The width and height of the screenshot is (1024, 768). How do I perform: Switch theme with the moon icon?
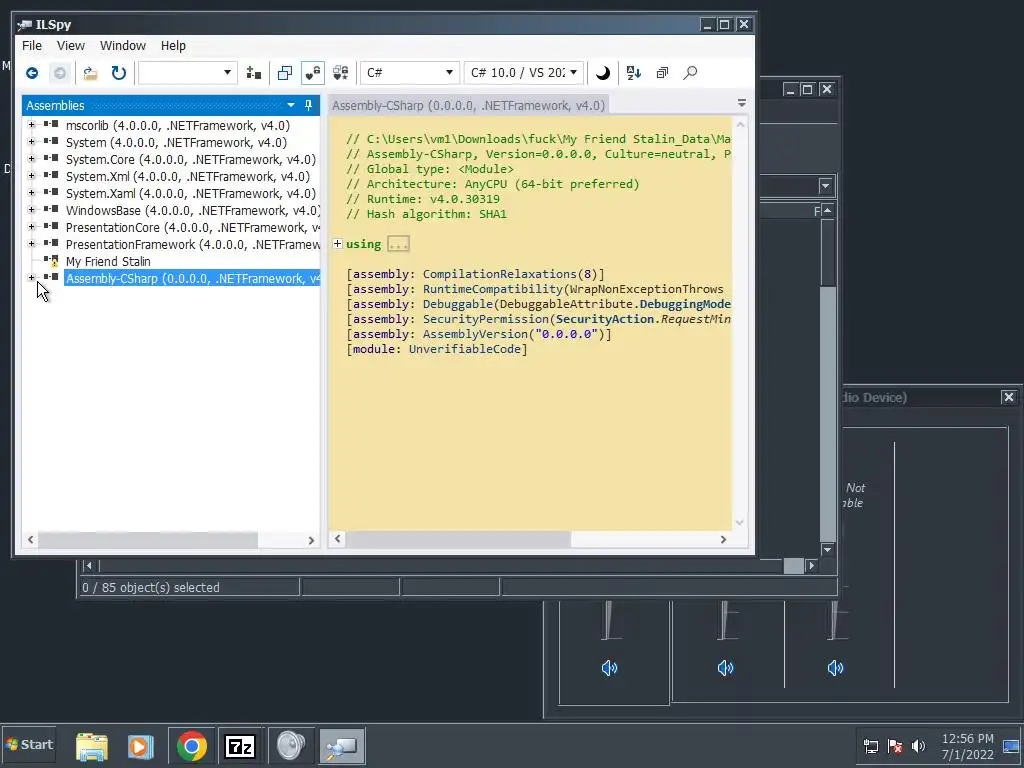[x=603, y=73]
